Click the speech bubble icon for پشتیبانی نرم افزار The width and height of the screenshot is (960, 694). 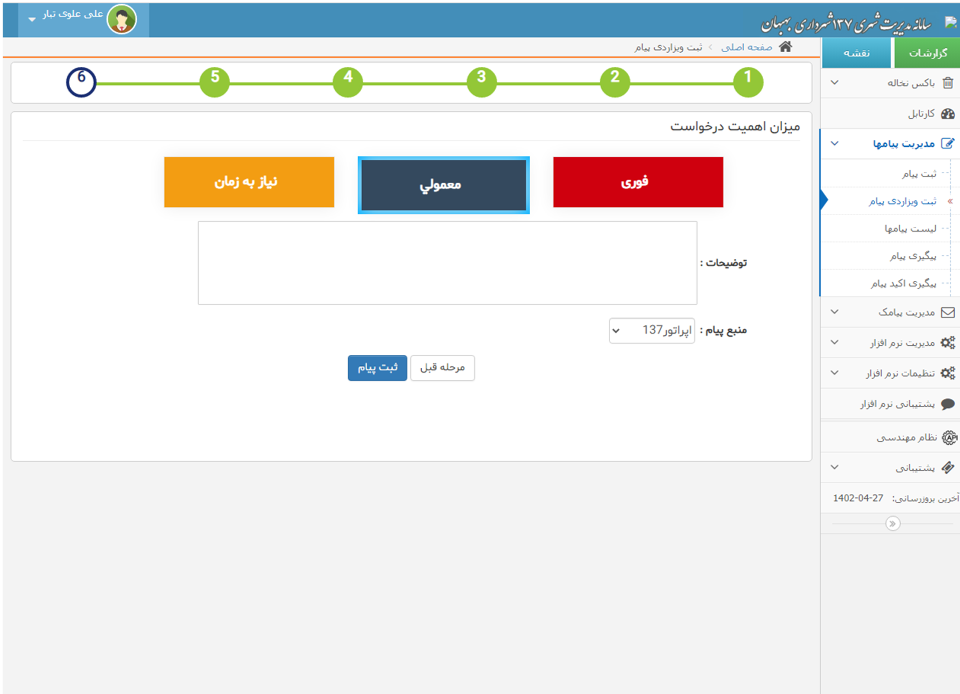[x=948, y=404]
